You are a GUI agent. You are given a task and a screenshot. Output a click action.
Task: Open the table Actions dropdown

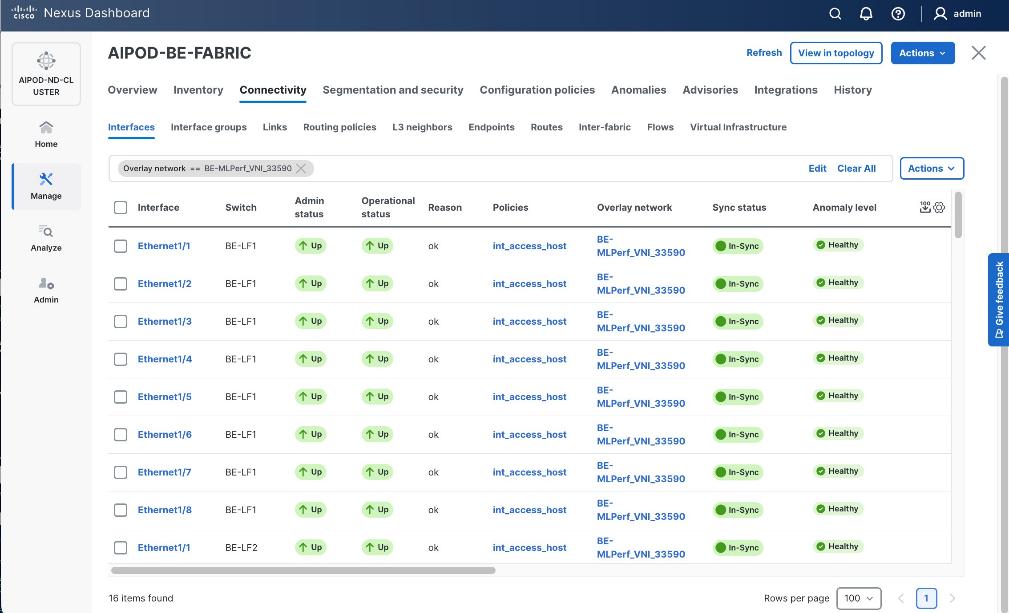[931, 168]
